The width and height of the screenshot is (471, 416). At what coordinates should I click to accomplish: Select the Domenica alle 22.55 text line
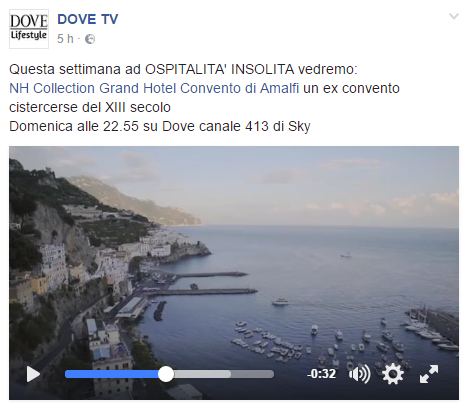pyautogui.click(x=160, y=126)
